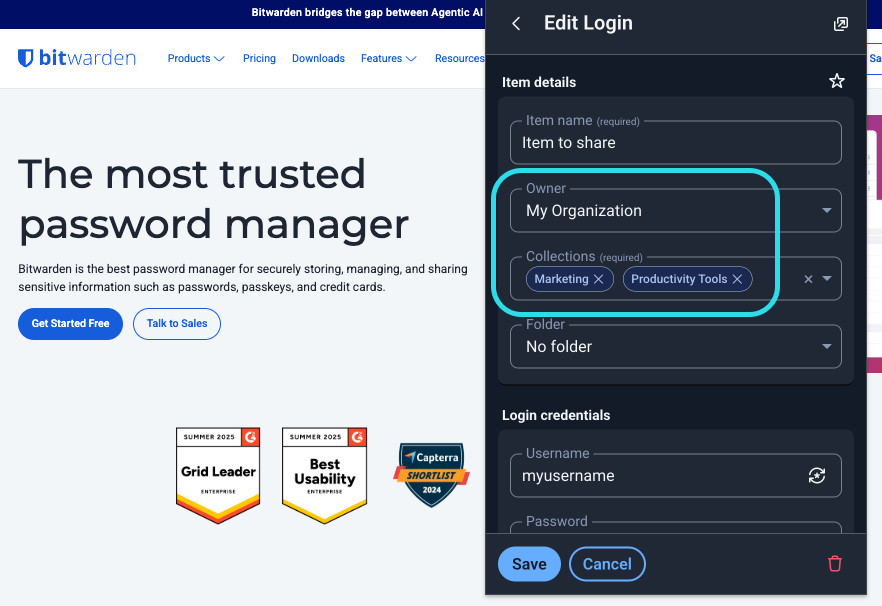
Task: Click the Cancel button
Action: point(607,564)
